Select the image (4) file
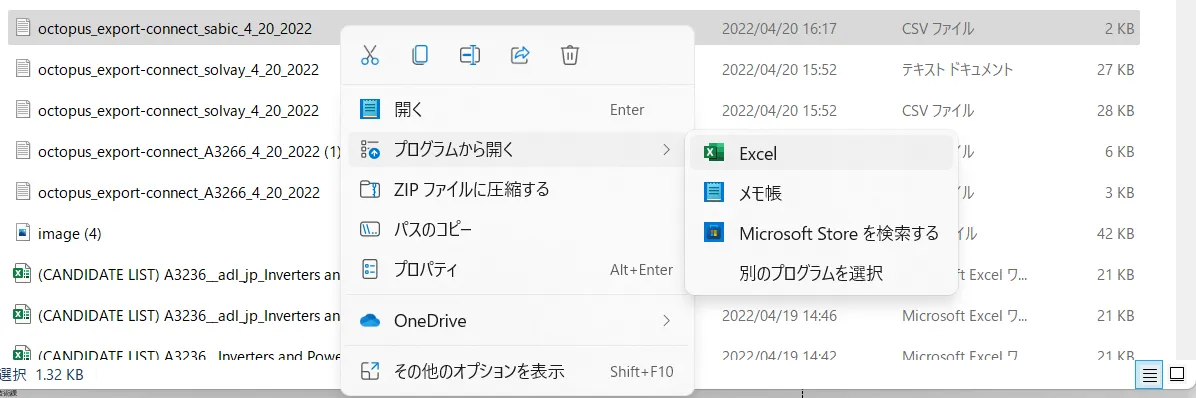Viewport: 1196px width, 398px height. [69, 234]
